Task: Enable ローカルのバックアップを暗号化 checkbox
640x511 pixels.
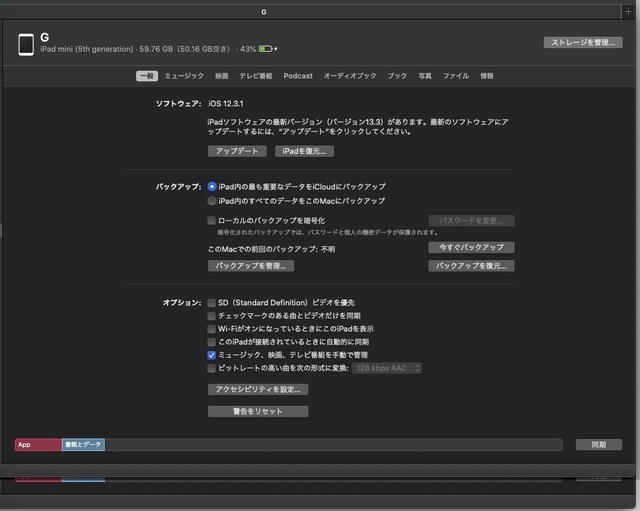Action: [211, 220]
